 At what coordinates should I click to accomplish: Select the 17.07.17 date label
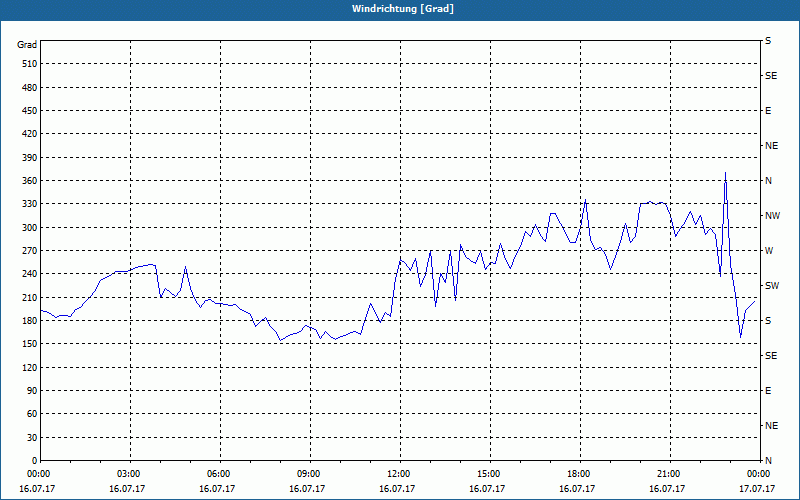[x=757, y=488]
